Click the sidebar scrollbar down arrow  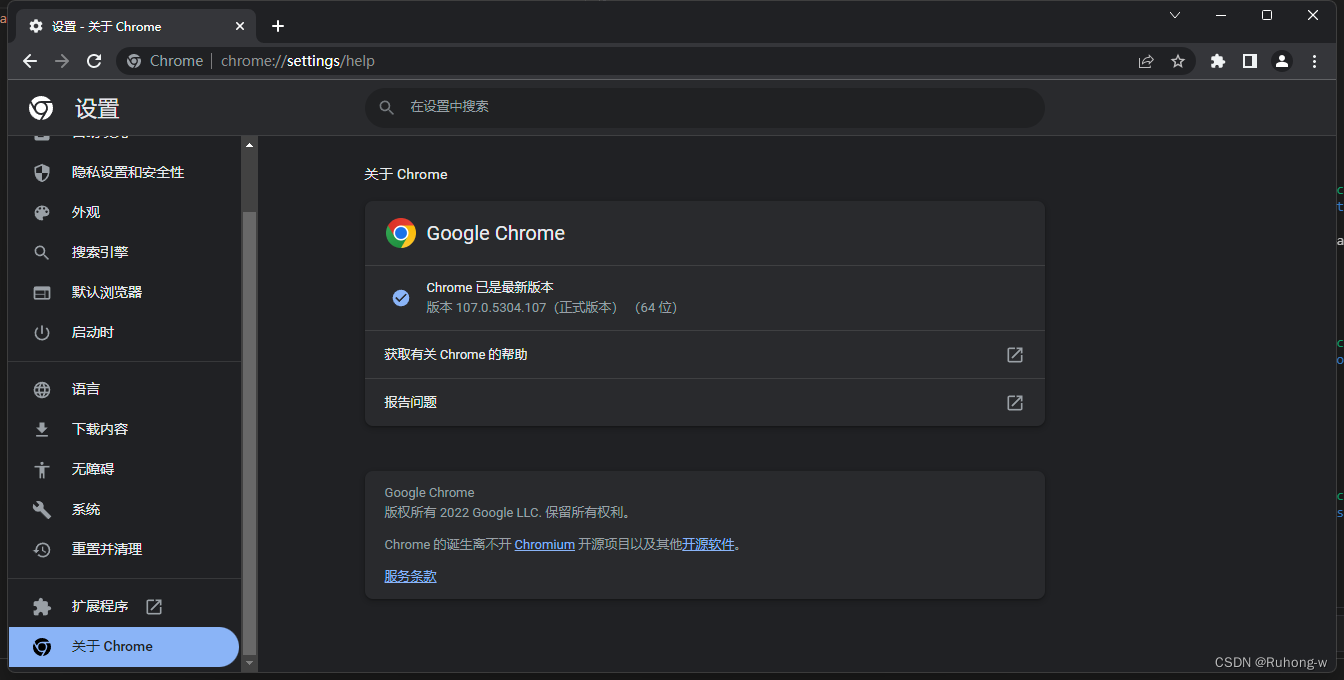point(250,663)
